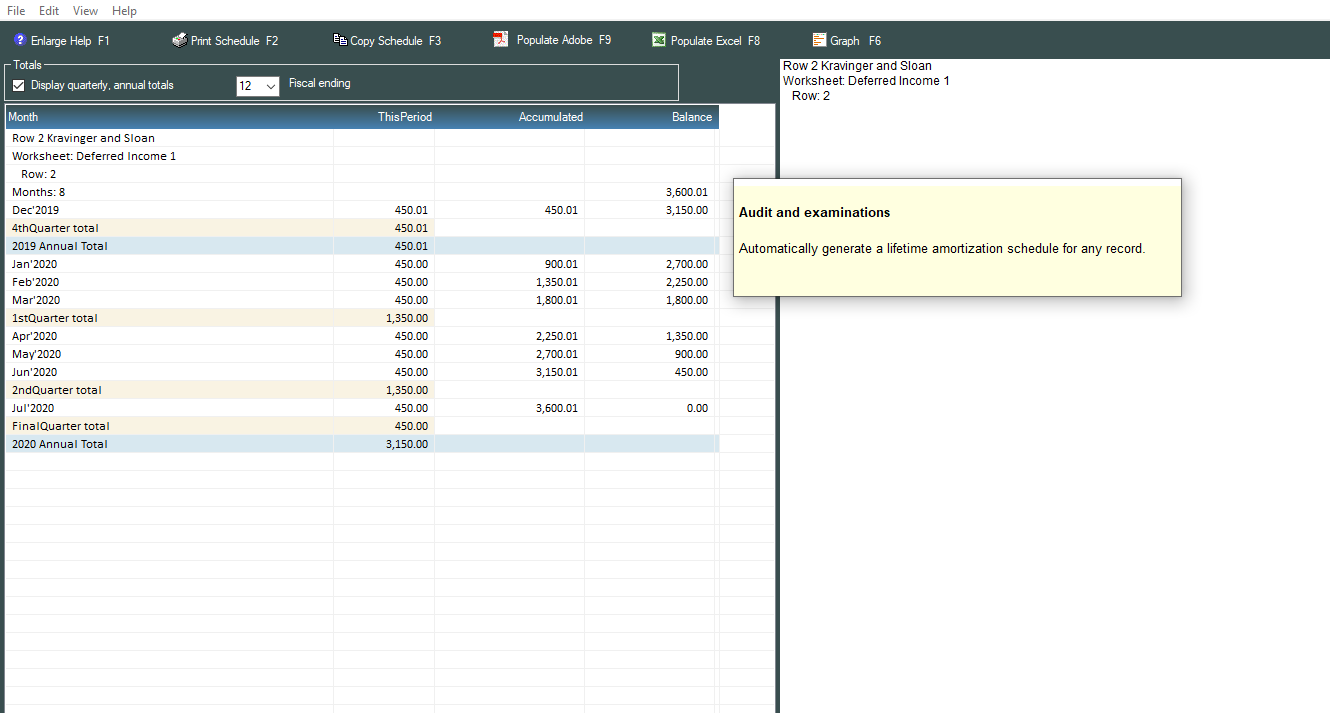Screen dimensions: 1330x713
Task: Click the 3,150.00 balance for Dec'2019
Action: tap(686, 210)
